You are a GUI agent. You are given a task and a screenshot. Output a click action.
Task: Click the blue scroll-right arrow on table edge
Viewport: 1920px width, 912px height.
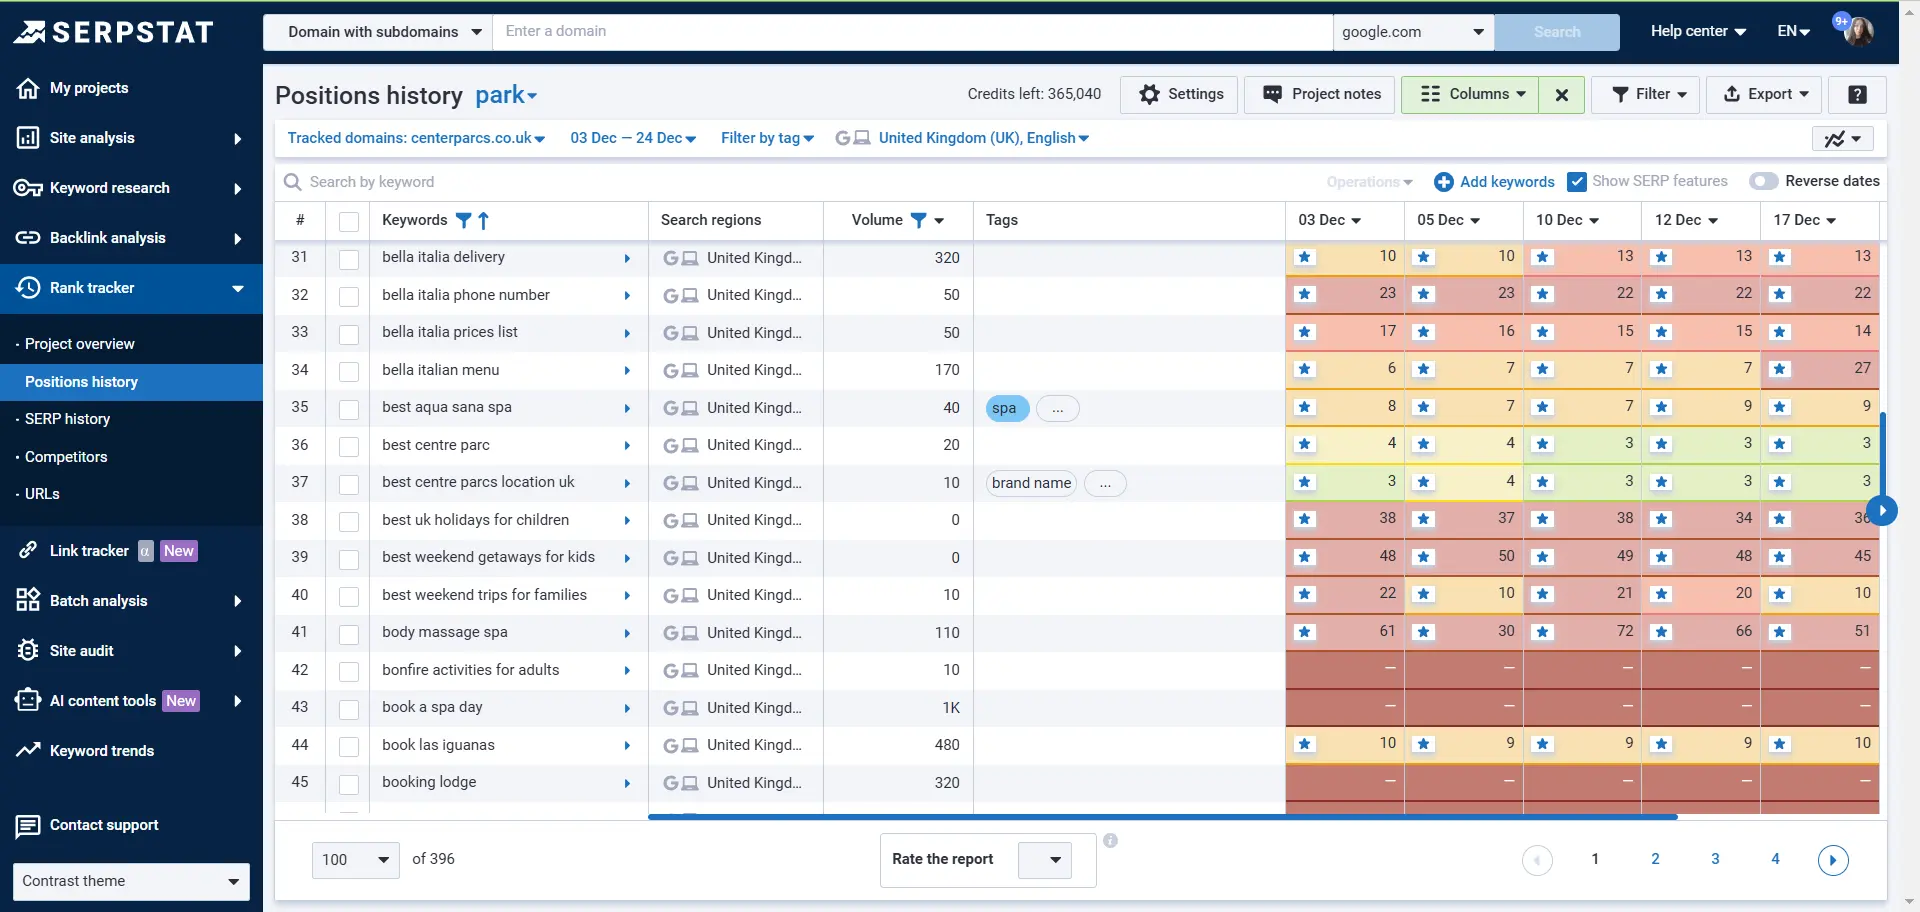click(1882, 511)
